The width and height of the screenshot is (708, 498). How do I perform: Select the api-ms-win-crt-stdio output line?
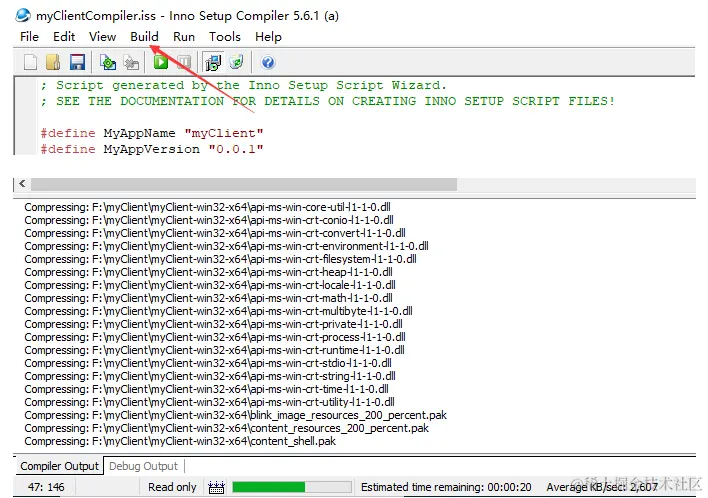pos(208,363)
